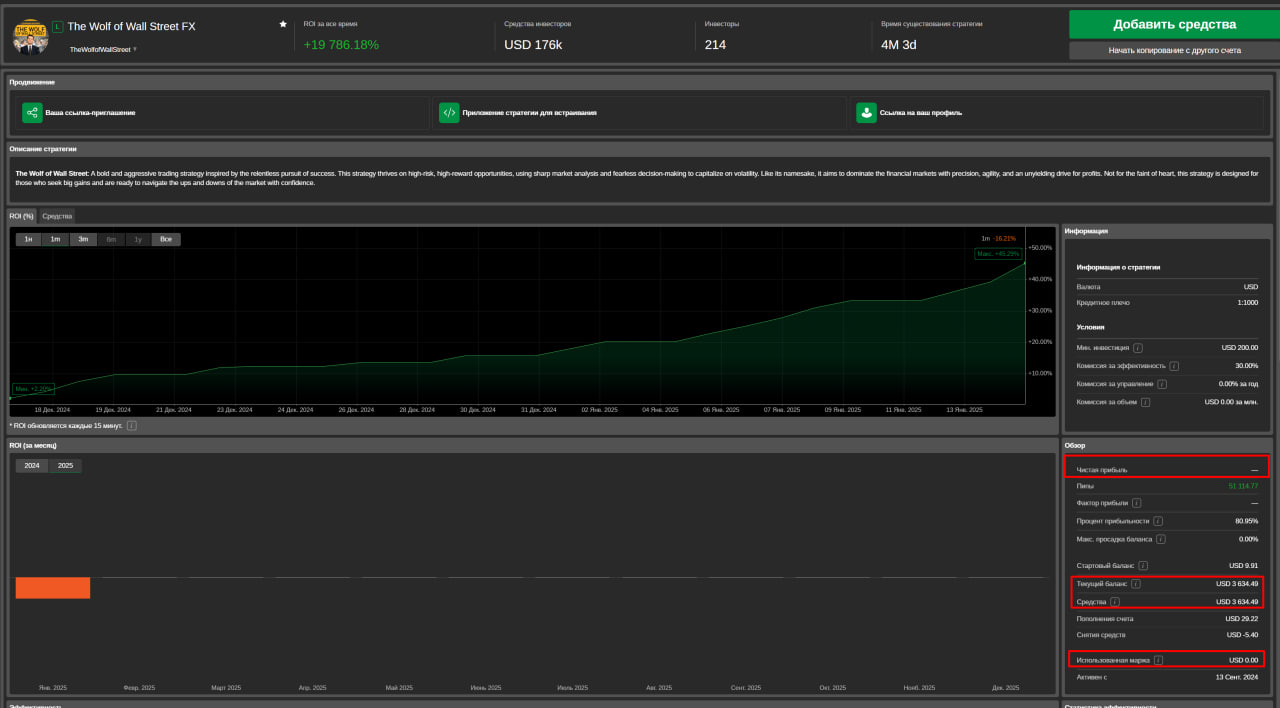Click the green profile person icon

(866, 113)
